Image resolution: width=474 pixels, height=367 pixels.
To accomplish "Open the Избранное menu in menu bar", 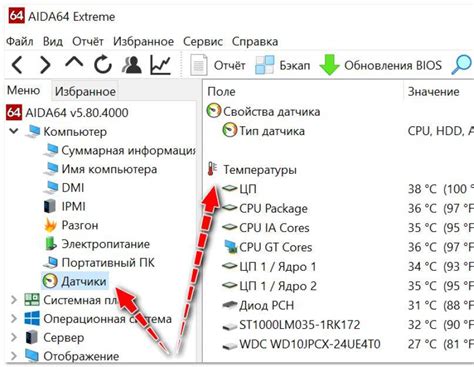I will (143, 41).
